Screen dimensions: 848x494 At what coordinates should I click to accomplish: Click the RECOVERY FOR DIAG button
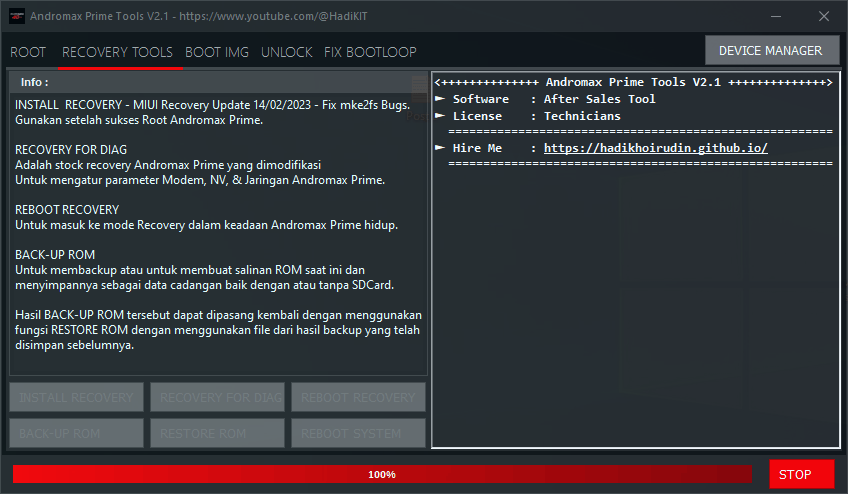(217, 397)
